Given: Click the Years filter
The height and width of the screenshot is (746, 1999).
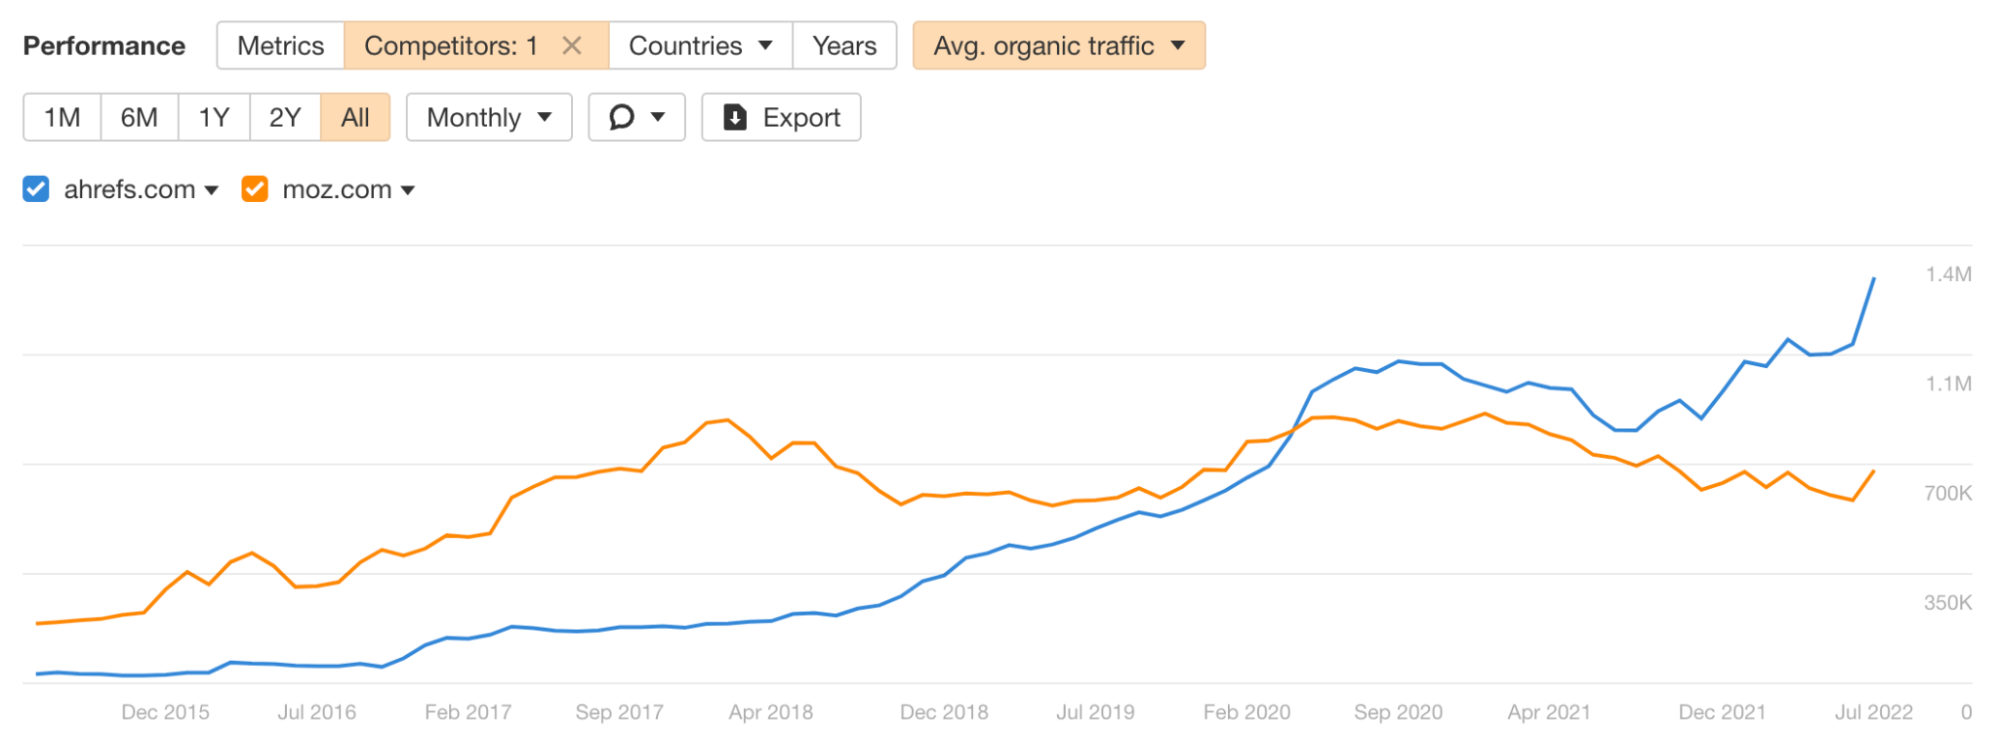Looking at the screenshot, I should (844, 45).
